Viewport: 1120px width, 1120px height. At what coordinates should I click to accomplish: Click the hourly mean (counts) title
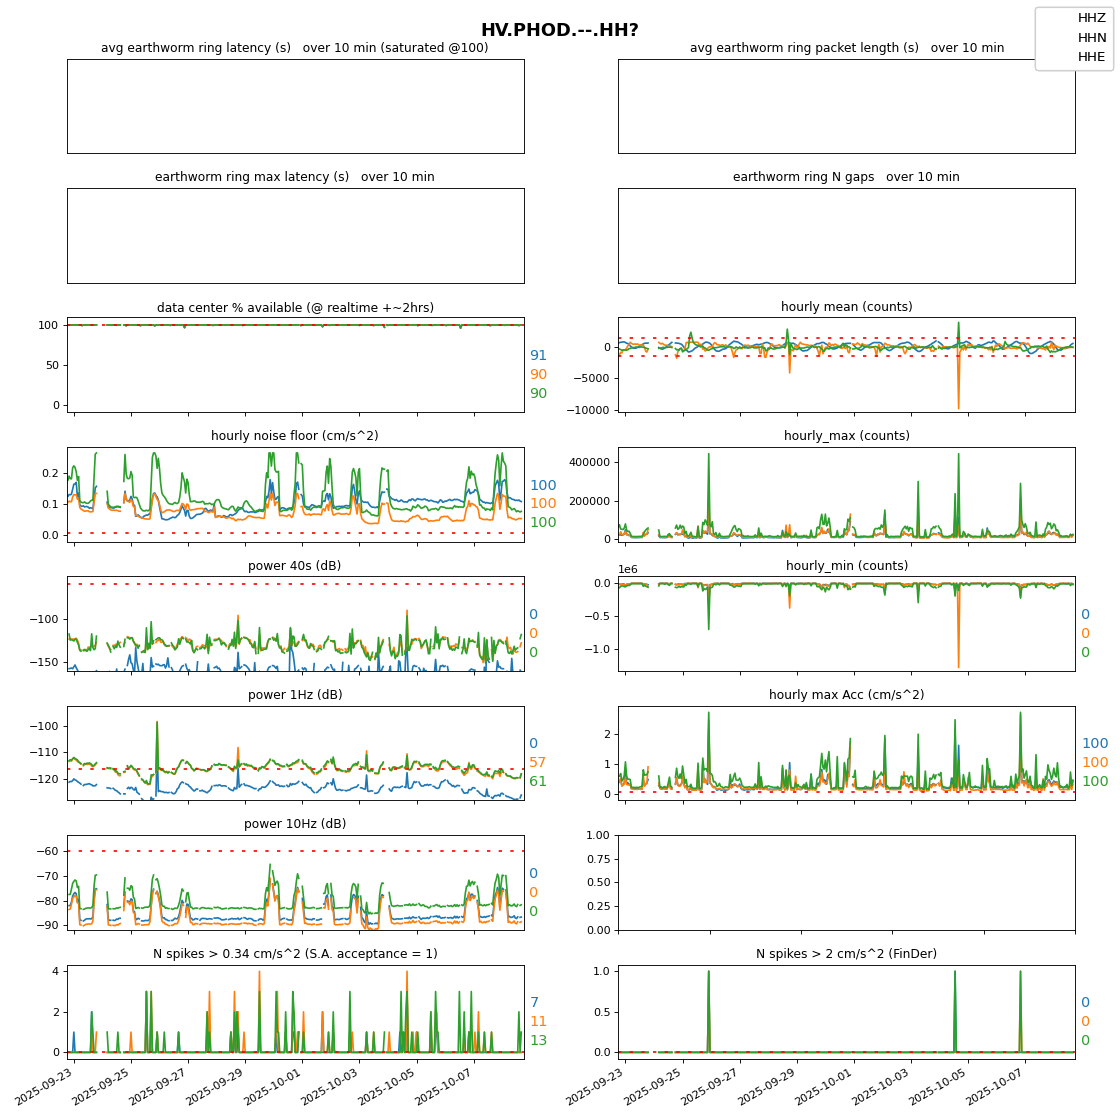pyautogui.click(x=846, y=307)
